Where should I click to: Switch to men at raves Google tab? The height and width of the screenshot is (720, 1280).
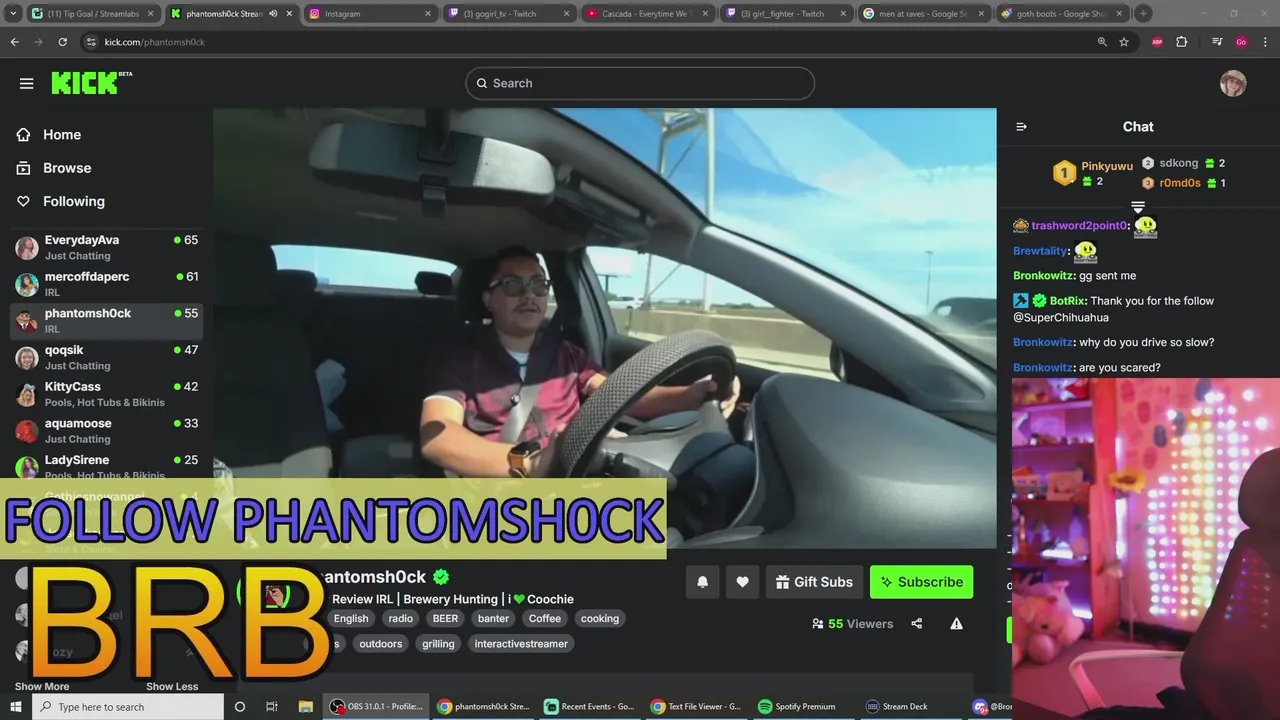coord(924,14)
